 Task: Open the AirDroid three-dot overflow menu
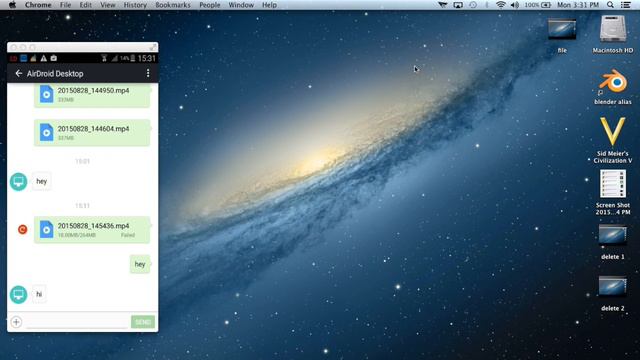click(148, 73)
